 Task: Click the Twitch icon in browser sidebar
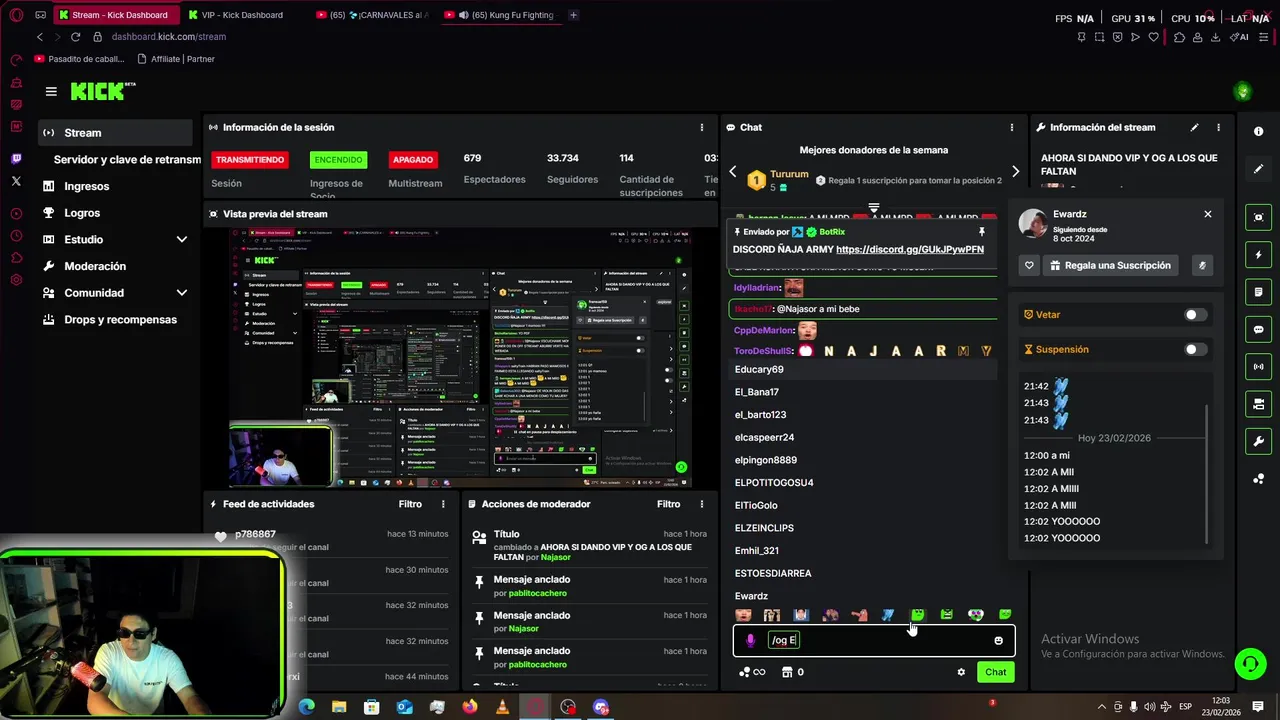coord(16,159)
